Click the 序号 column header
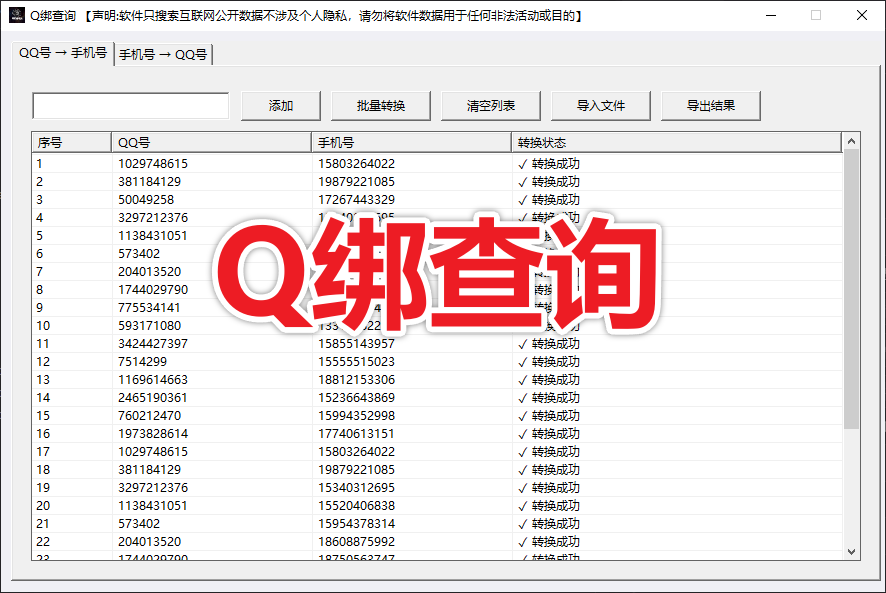This screenshot has height=593, width=886. (70, 141)
